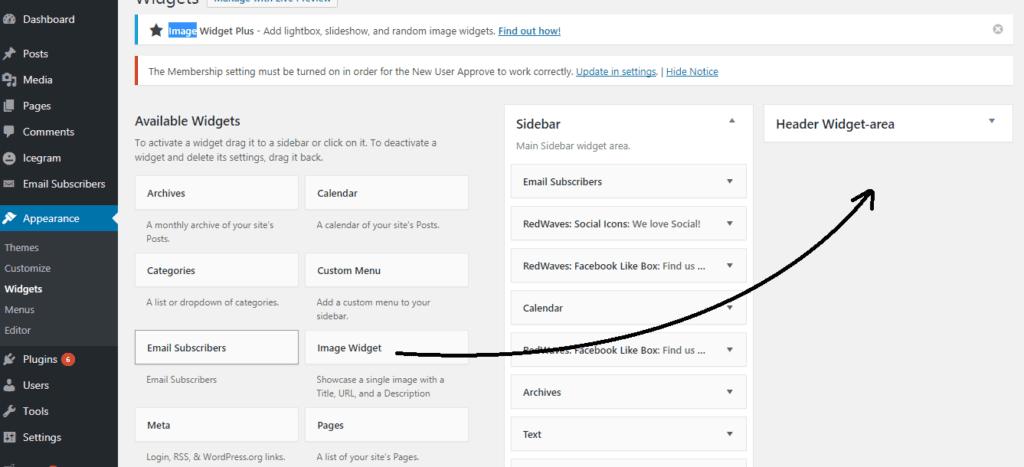1024x467 pixels.
Task: Click the Comments bubble icon
Action: coord(9,132)
